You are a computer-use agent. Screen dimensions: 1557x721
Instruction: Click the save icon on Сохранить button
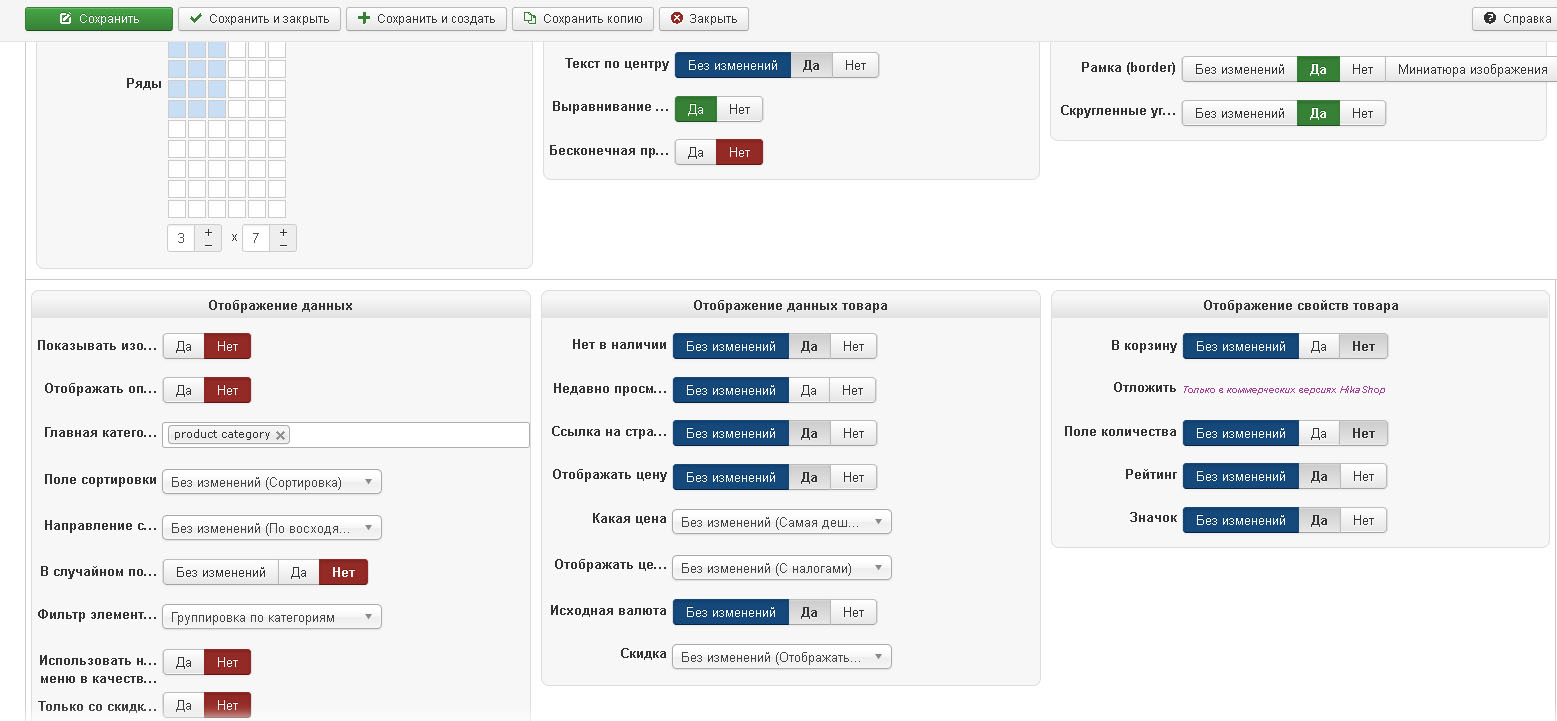[x=66, y=19]
